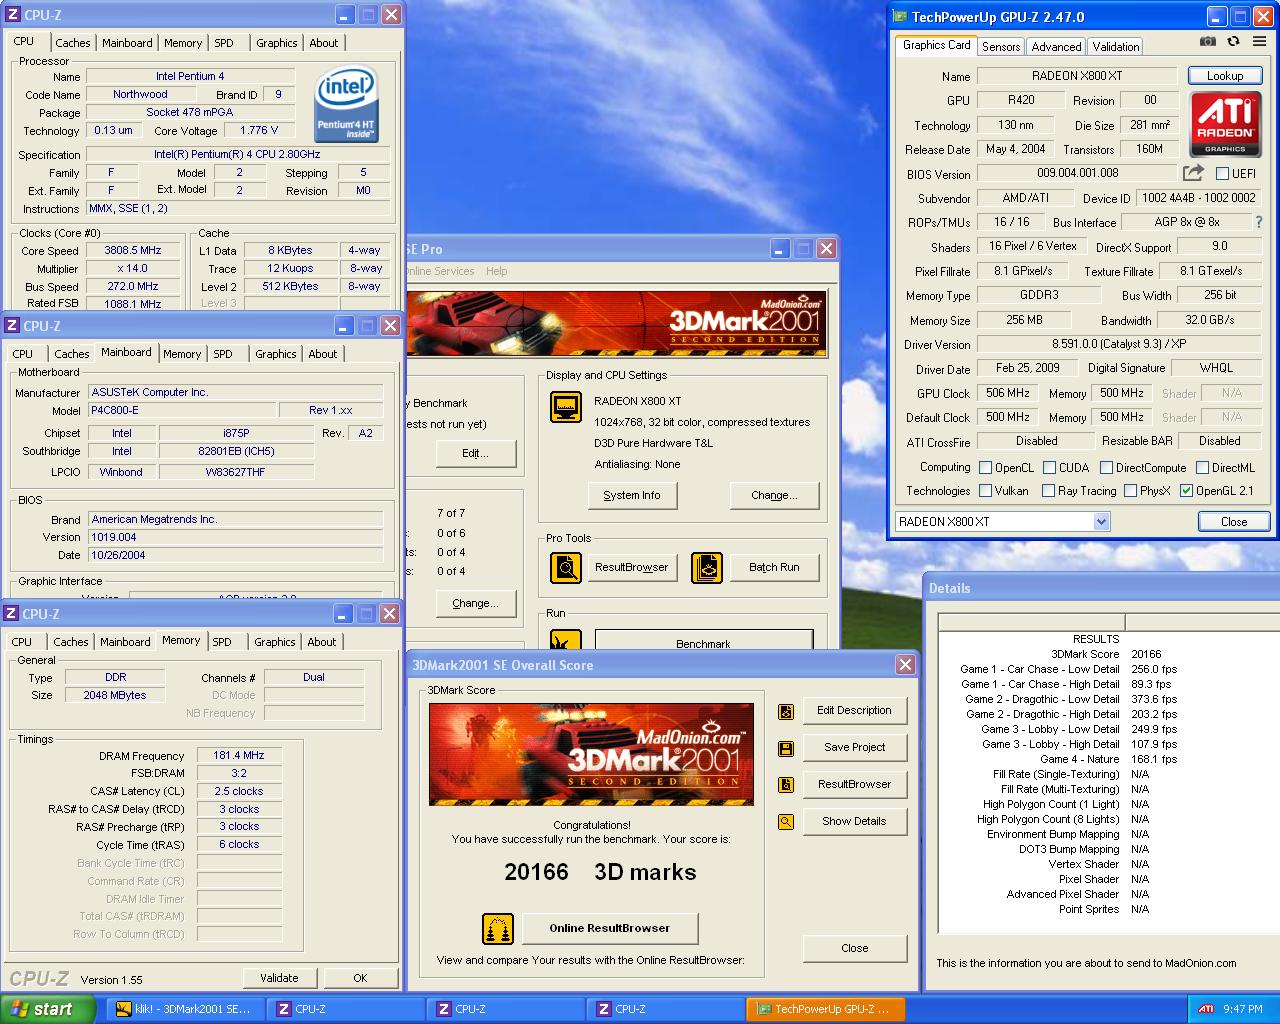Click the Bus Interface question mark icon
1280x1024 pixels.
pos(1259,222)
